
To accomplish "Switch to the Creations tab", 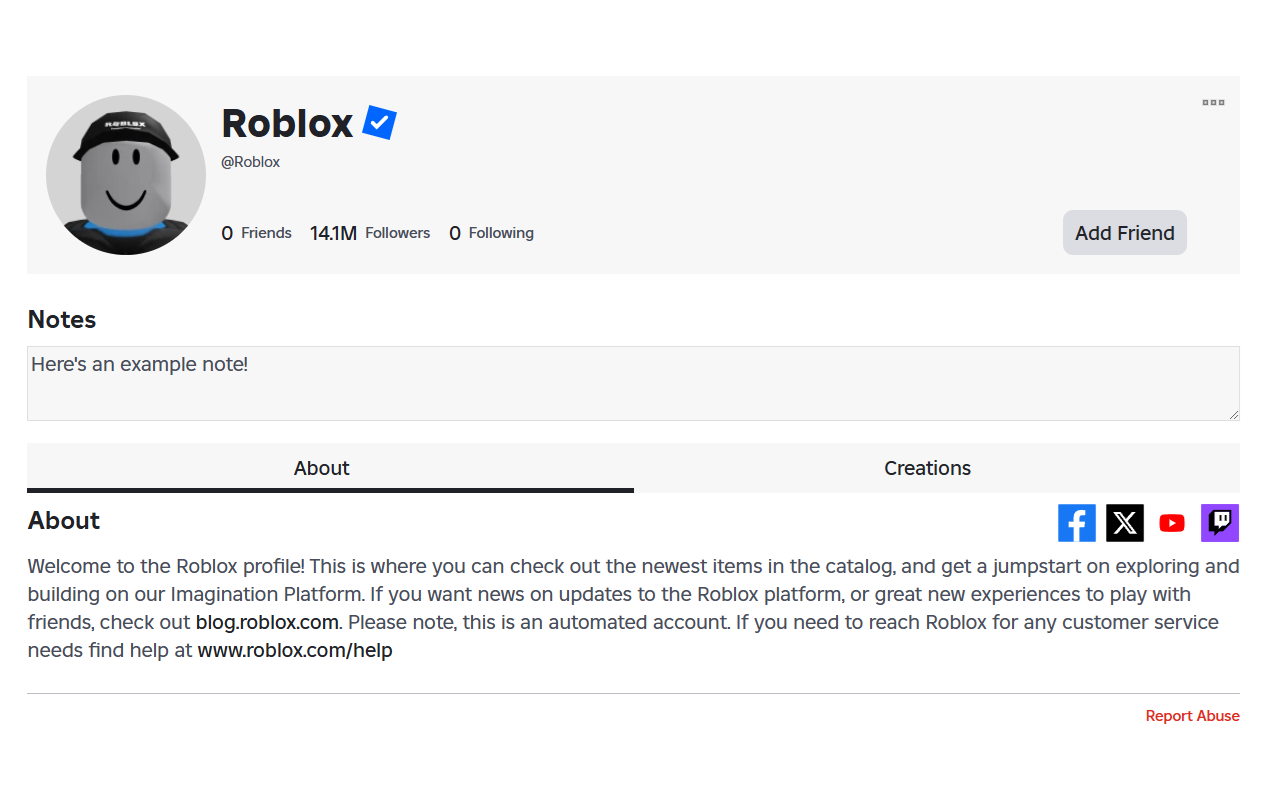I will (x=927, y=467).
